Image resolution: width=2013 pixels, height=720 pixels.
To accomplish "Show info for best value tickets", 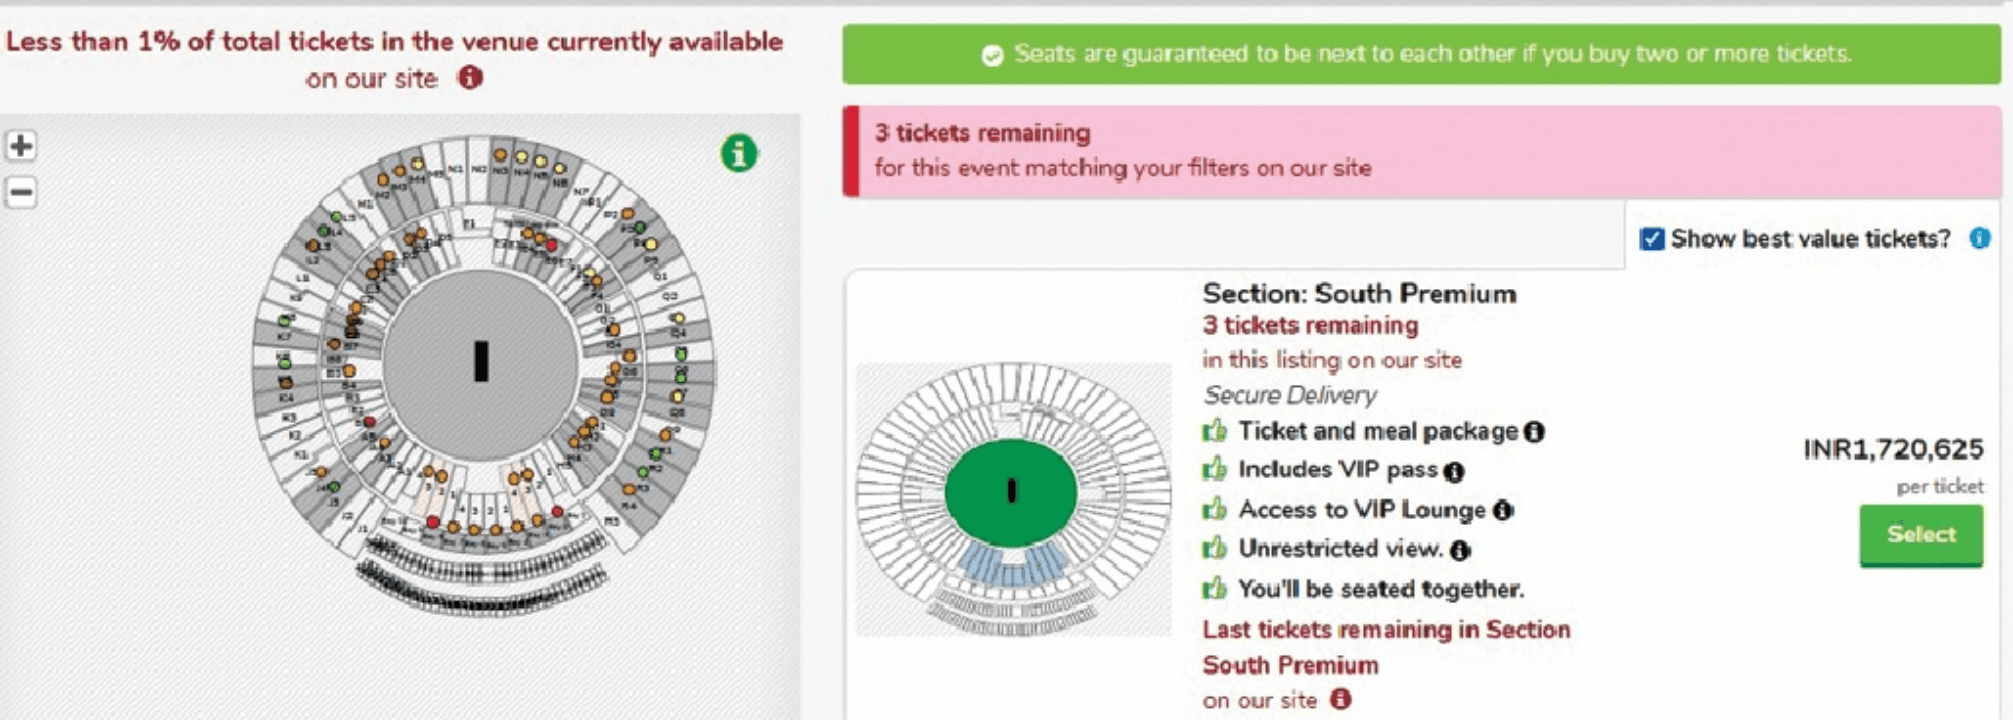I will (1979, 238).
